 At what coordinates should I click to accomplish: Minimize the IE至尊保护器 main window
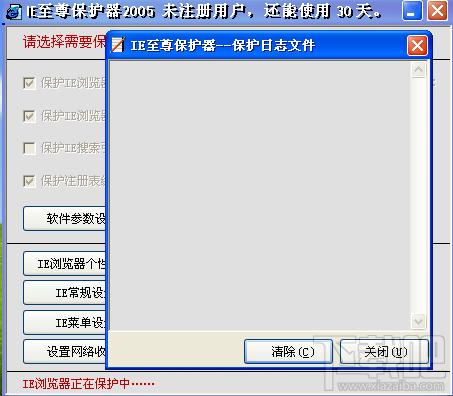click(412, 11)
